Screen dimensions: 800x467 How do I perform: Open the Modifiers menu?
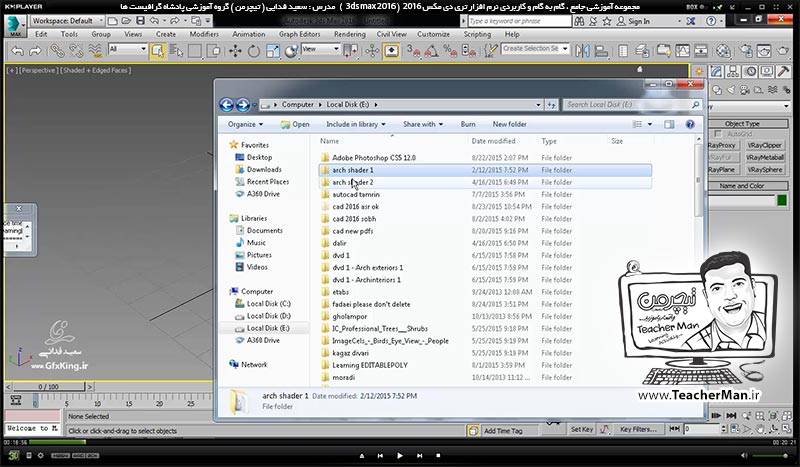[204, 34]
